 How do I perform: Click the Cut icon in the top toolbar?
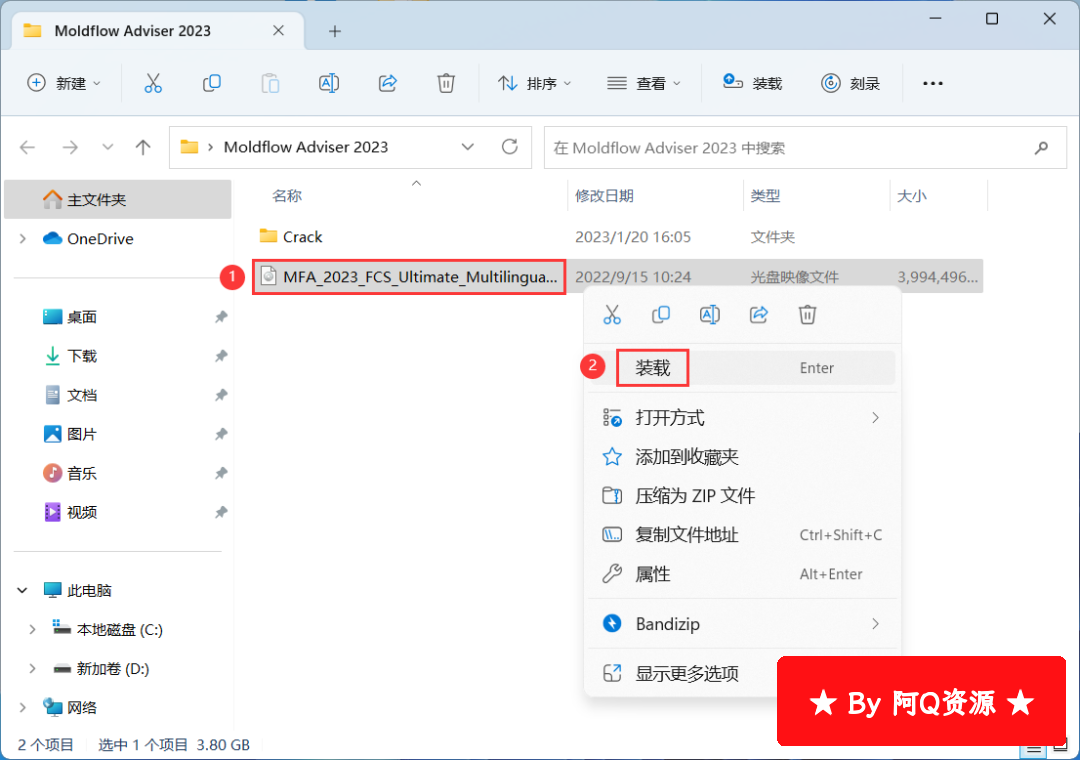click(153, 83)
